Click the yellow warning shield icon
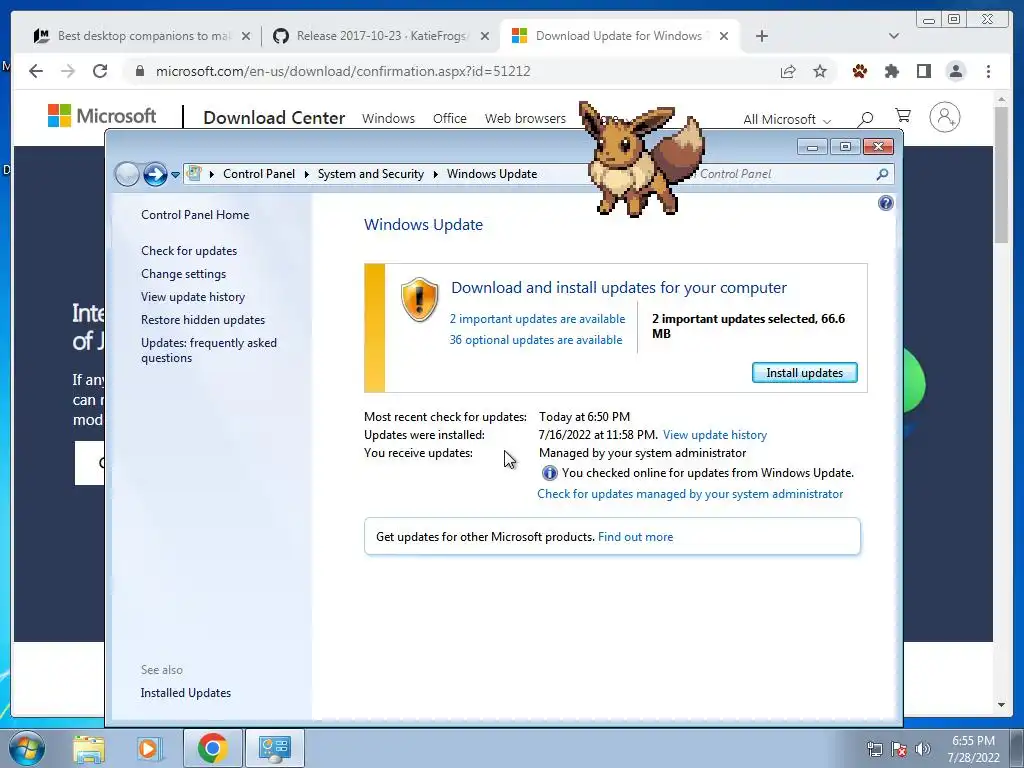This screenshot has height=768, width=1024. pyautogui.click(x=419, y=300)
